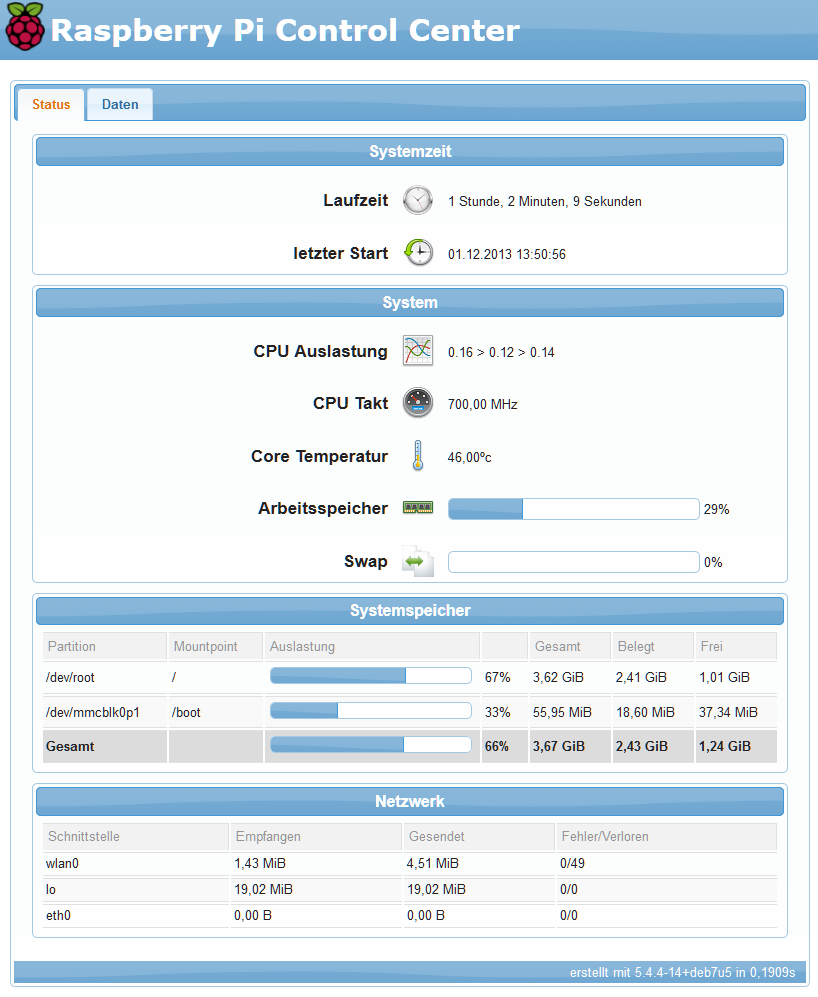818x997 pixels.
Task: Click the speedometer icon for CPU Takt
Action: point(418,403)
